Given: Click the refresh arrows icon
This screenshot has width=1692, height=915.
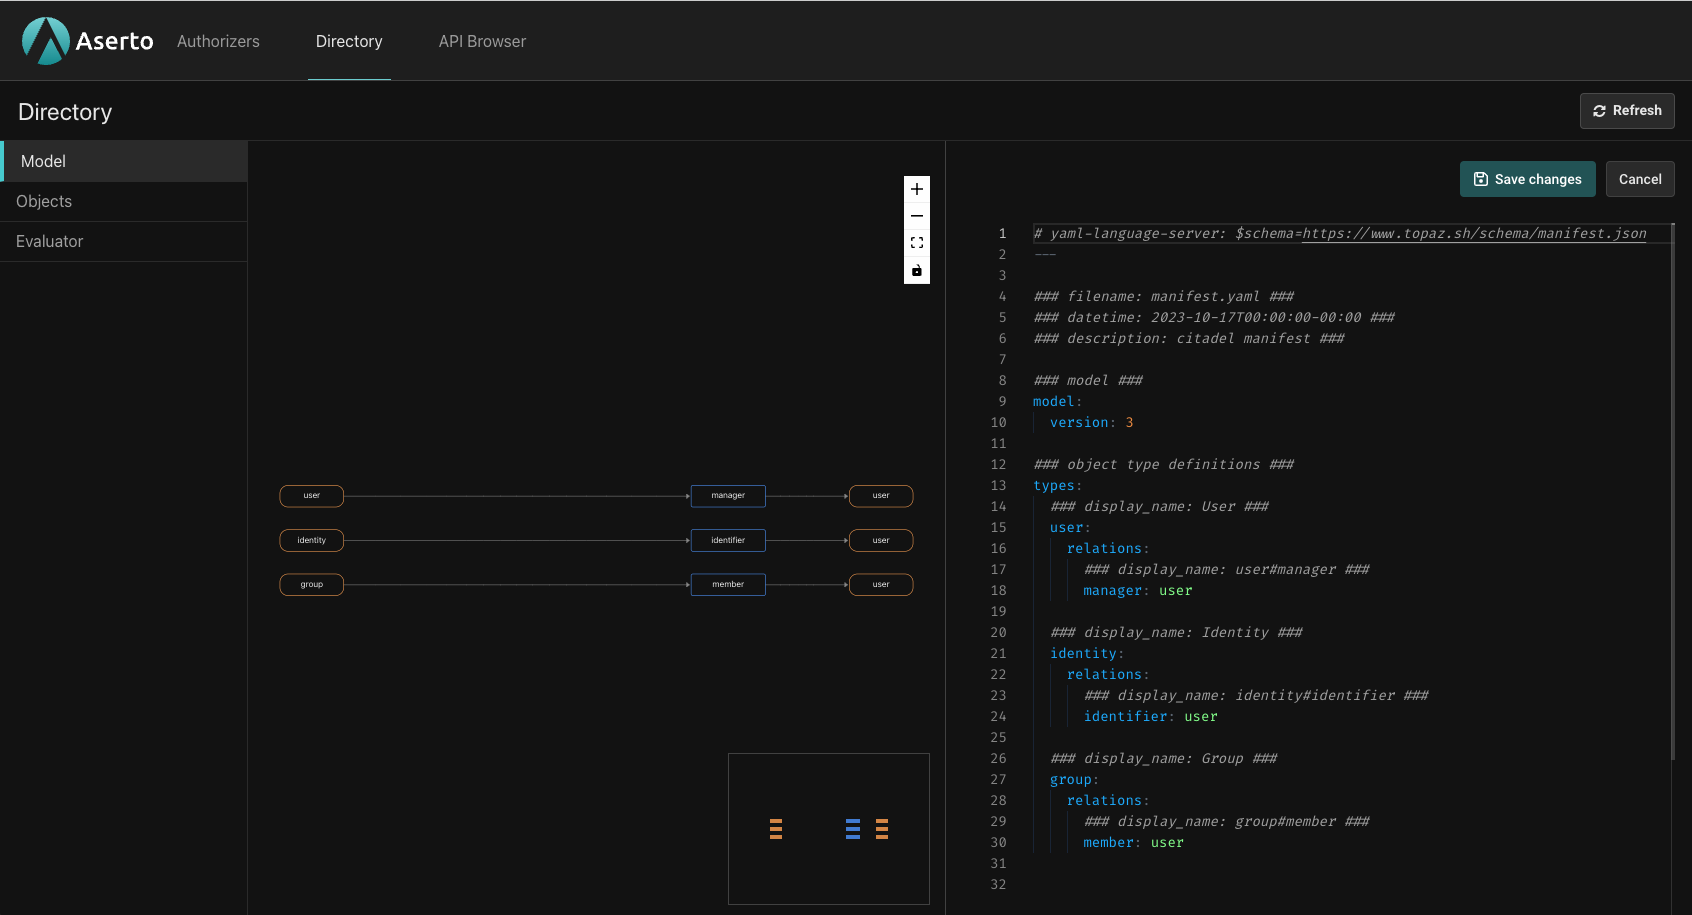Looking at the screenshot, I should [1599, 111].
